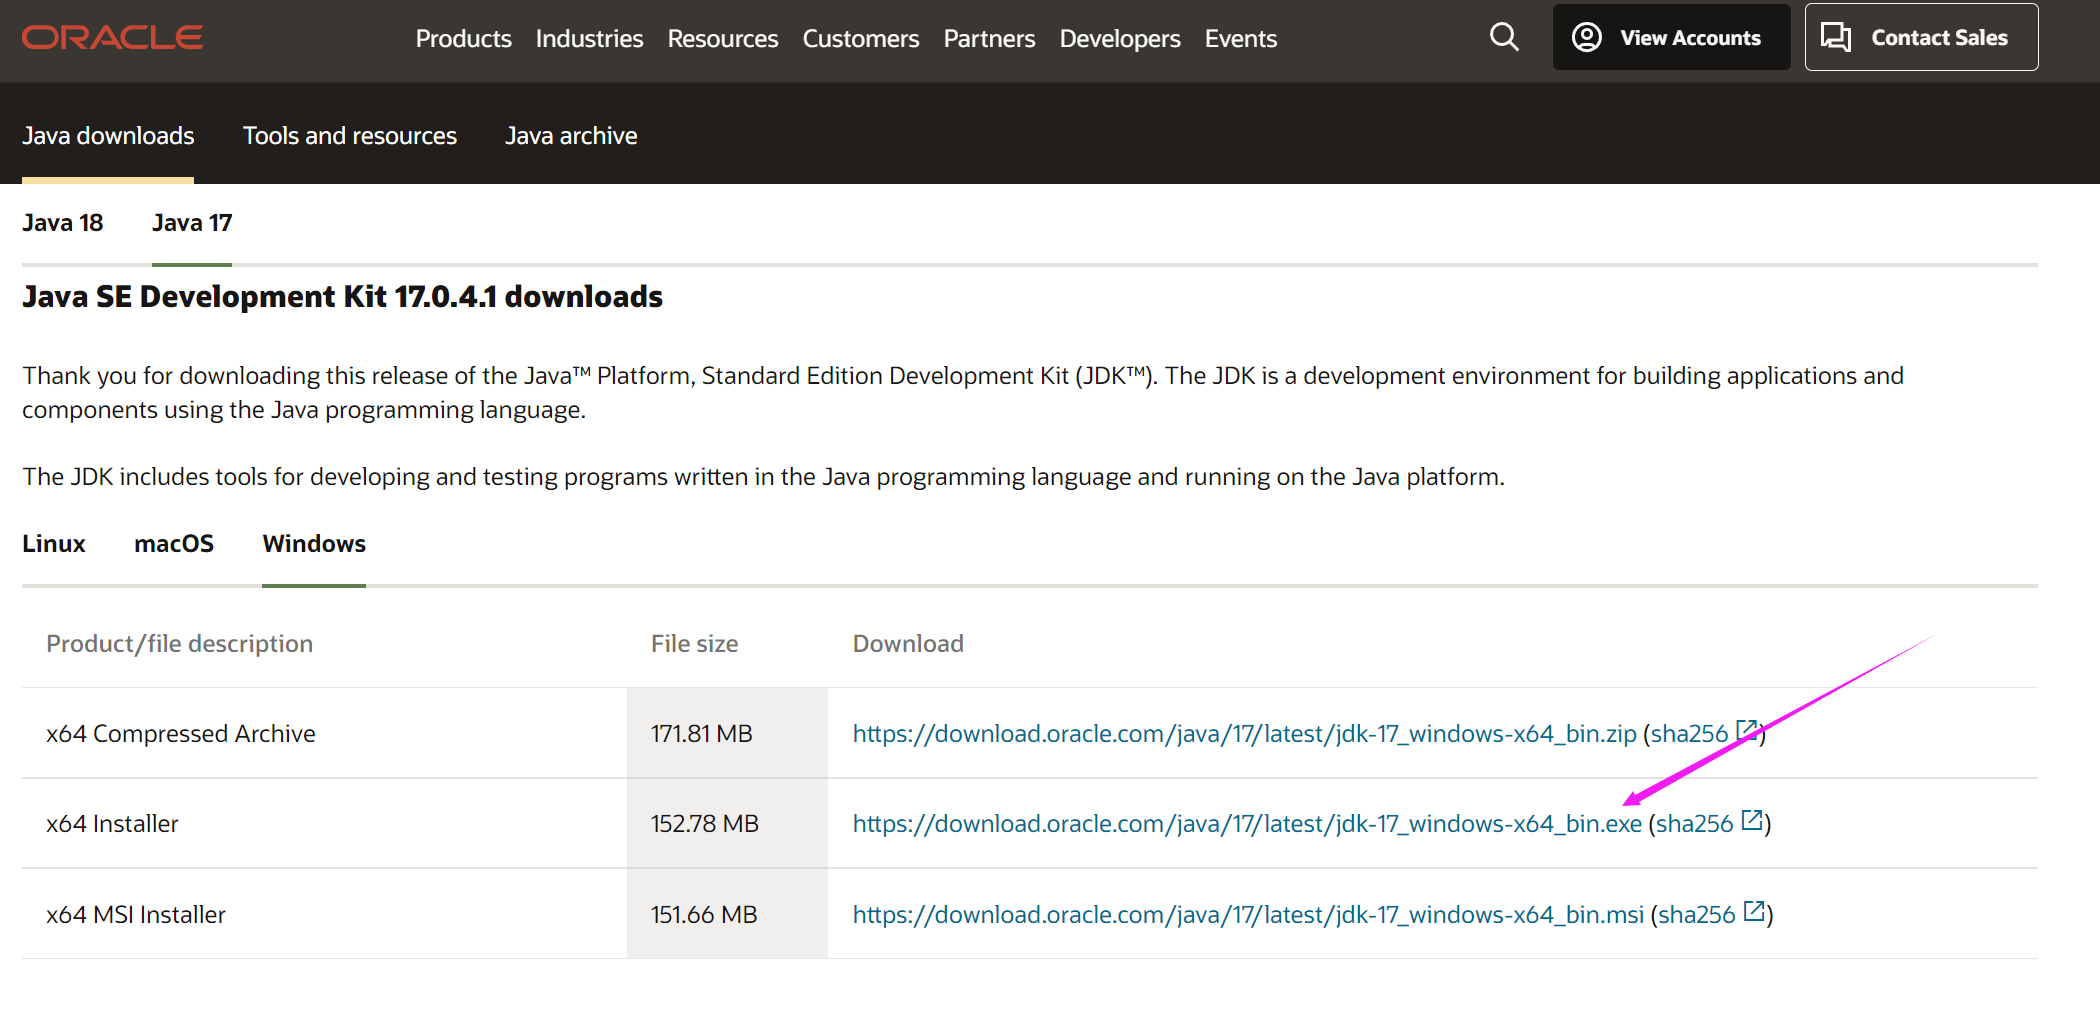Click the 'x64 Installer' cell

click(x=112, y=823)
